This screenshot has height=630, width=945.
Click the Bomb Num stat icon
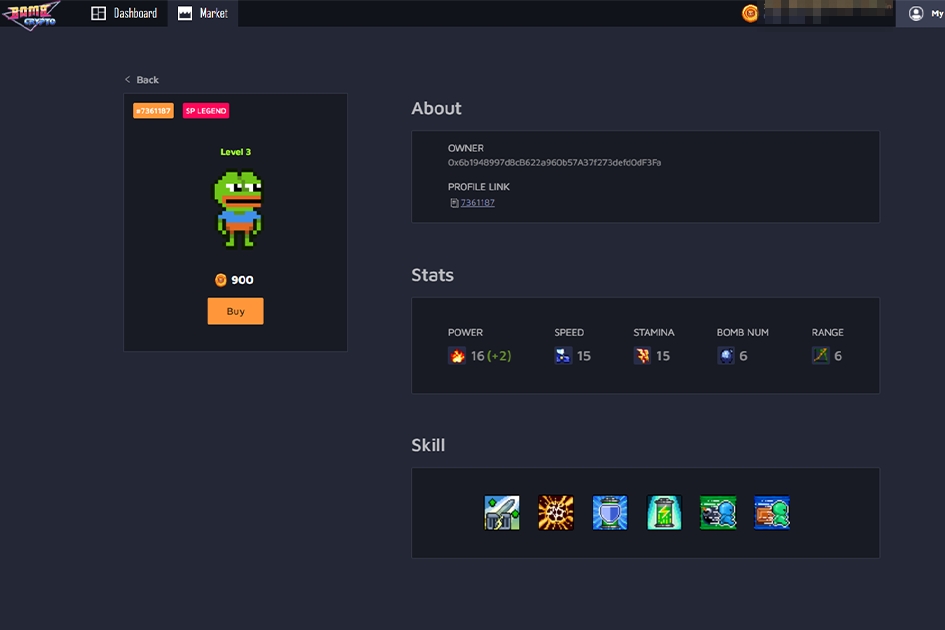point(726,356)
